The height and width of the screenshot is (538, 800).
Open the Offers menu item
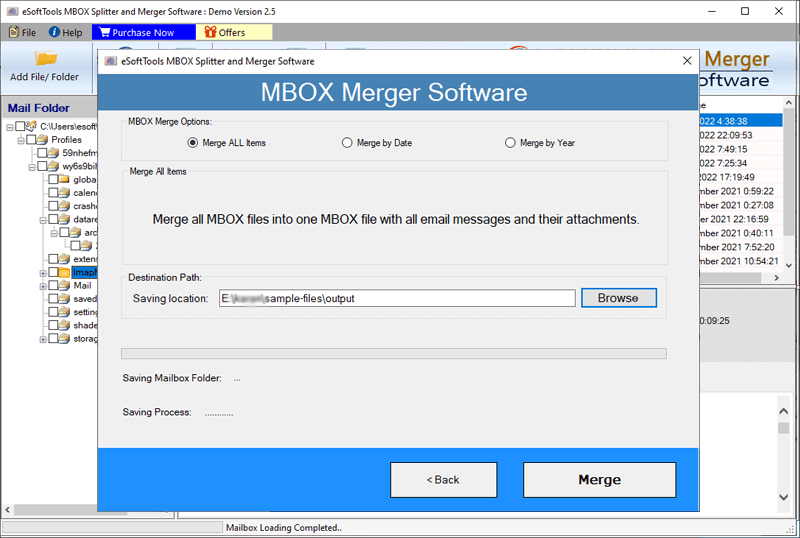(x=234, y=32)
